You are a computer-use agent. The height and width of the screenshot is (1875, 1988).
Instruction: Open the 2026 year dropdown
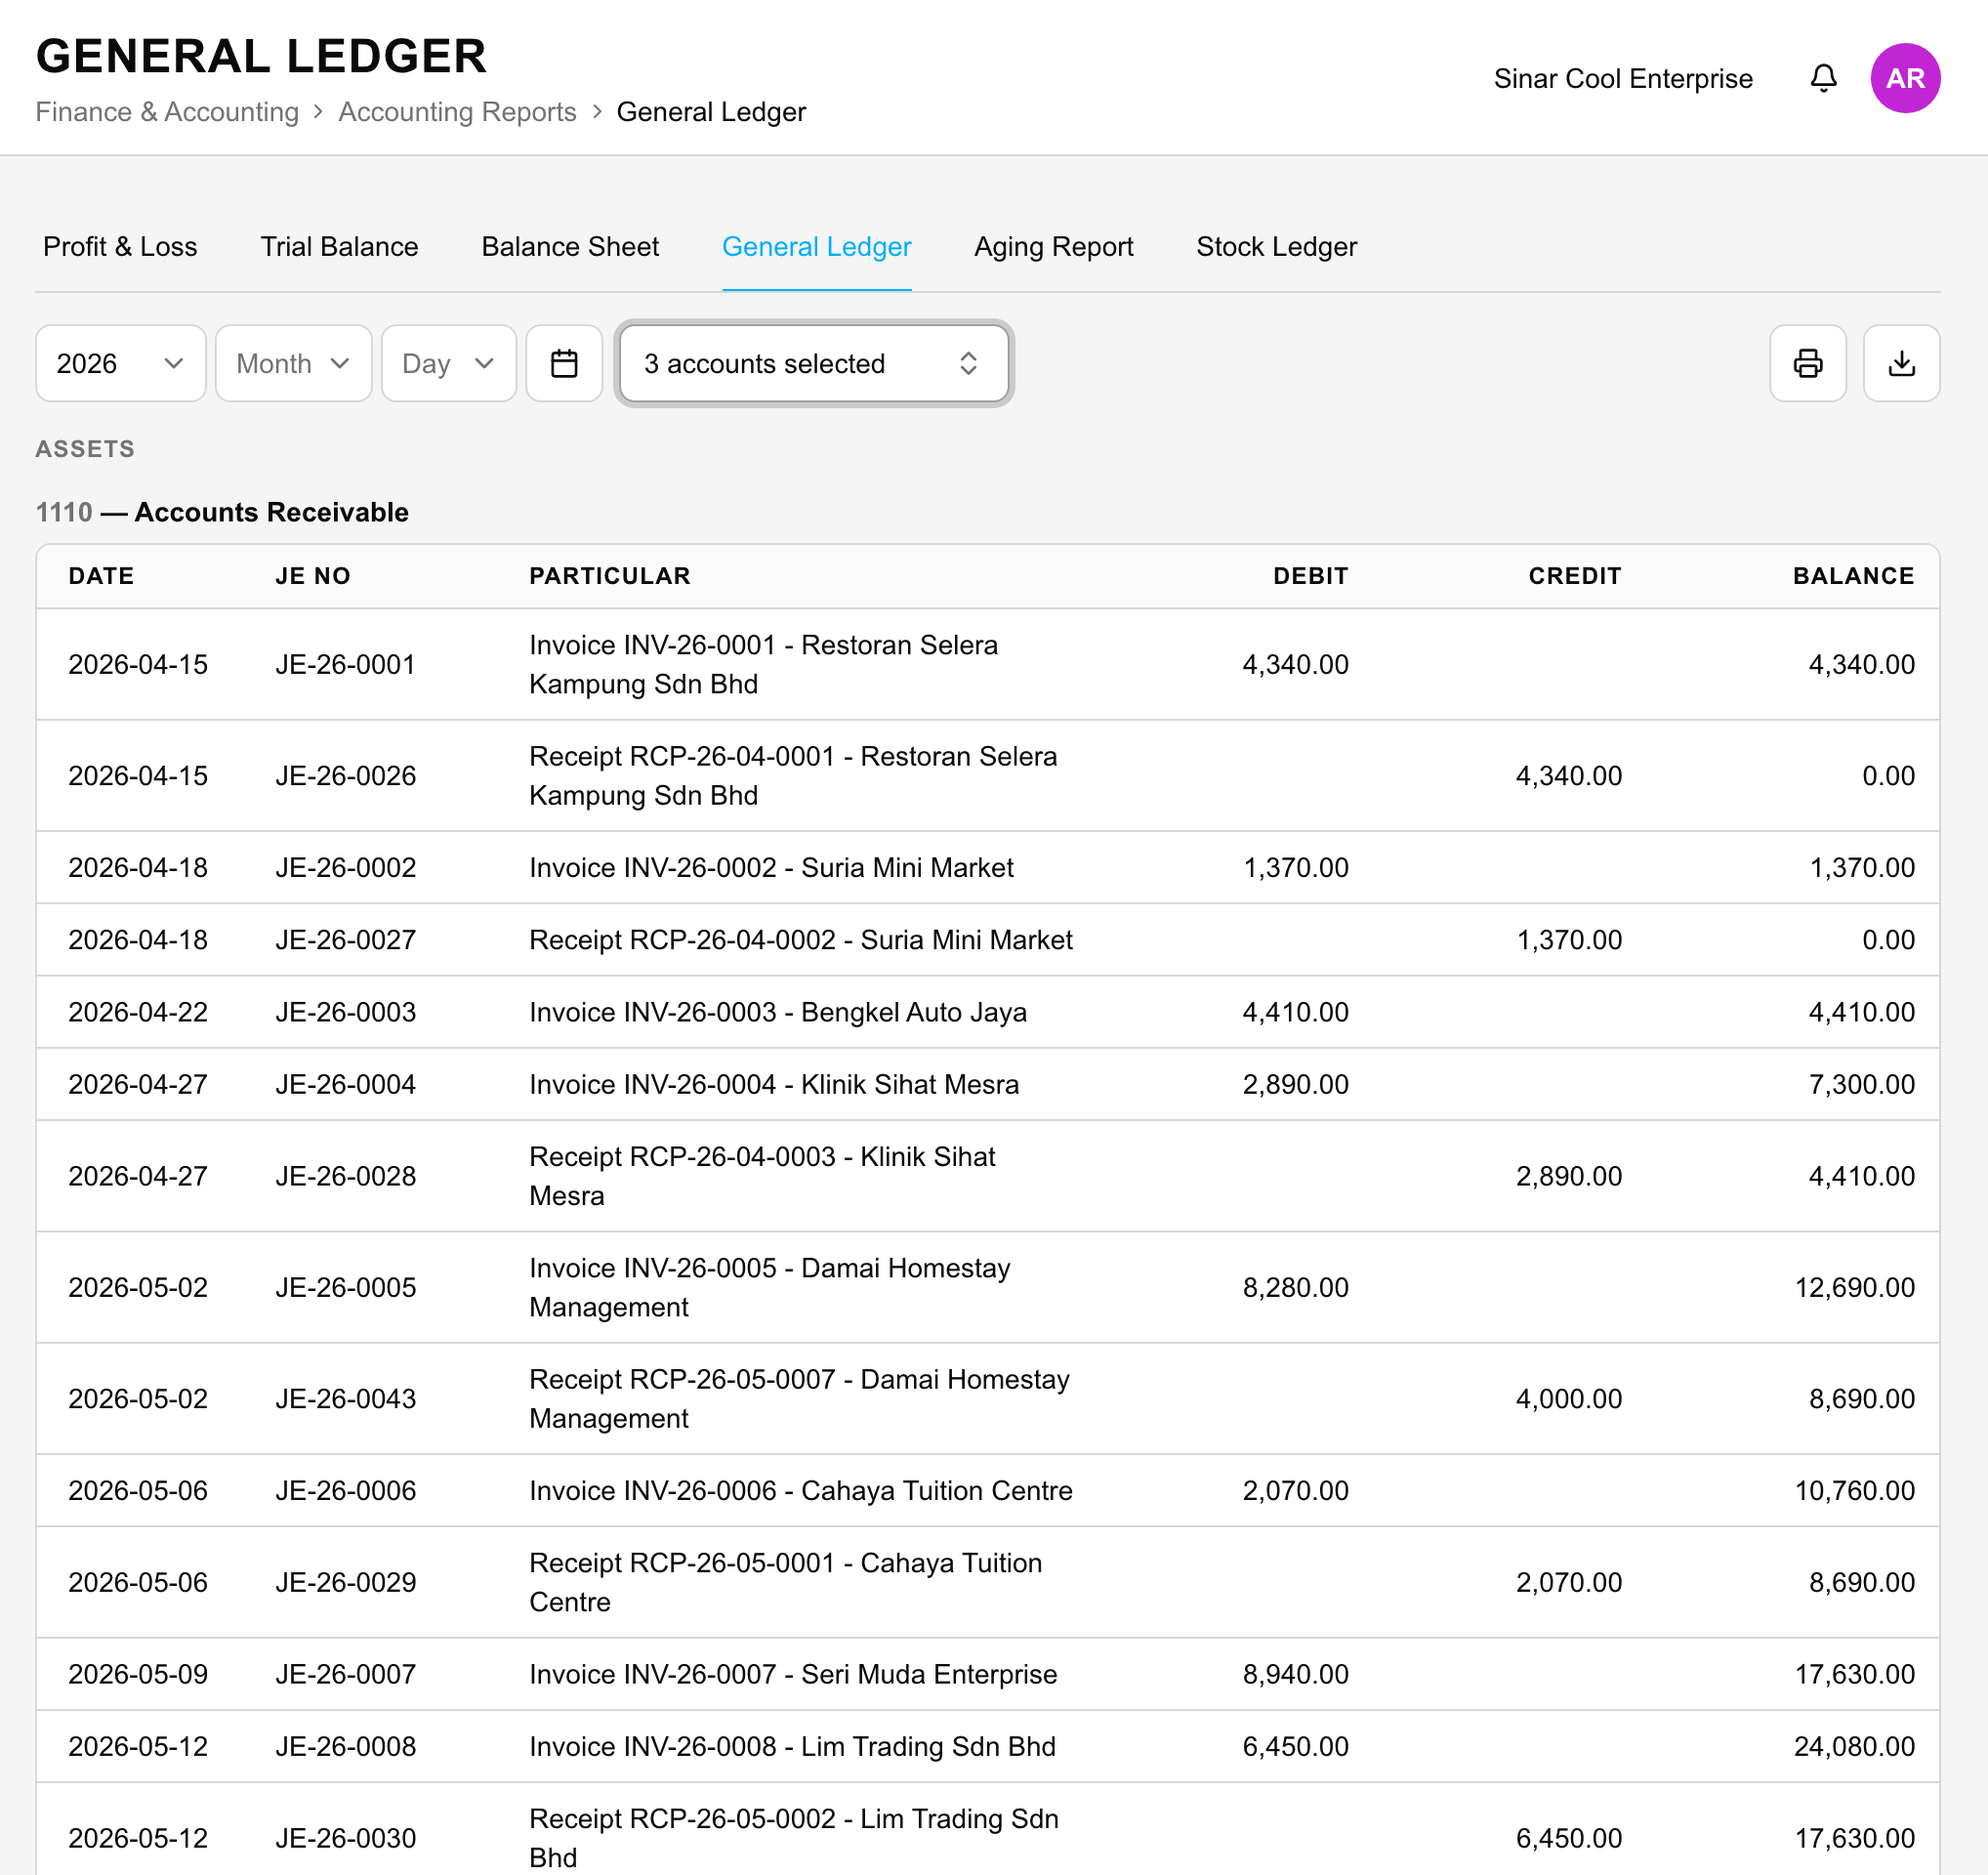(120, 363)
